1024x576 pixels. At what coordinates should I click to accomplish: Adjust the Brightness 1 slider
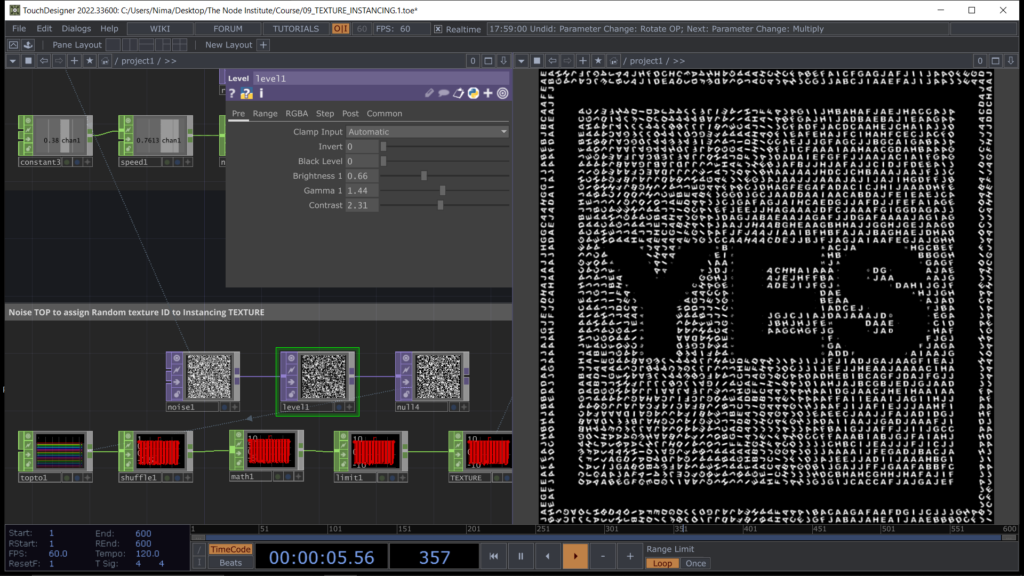(424, 176)
